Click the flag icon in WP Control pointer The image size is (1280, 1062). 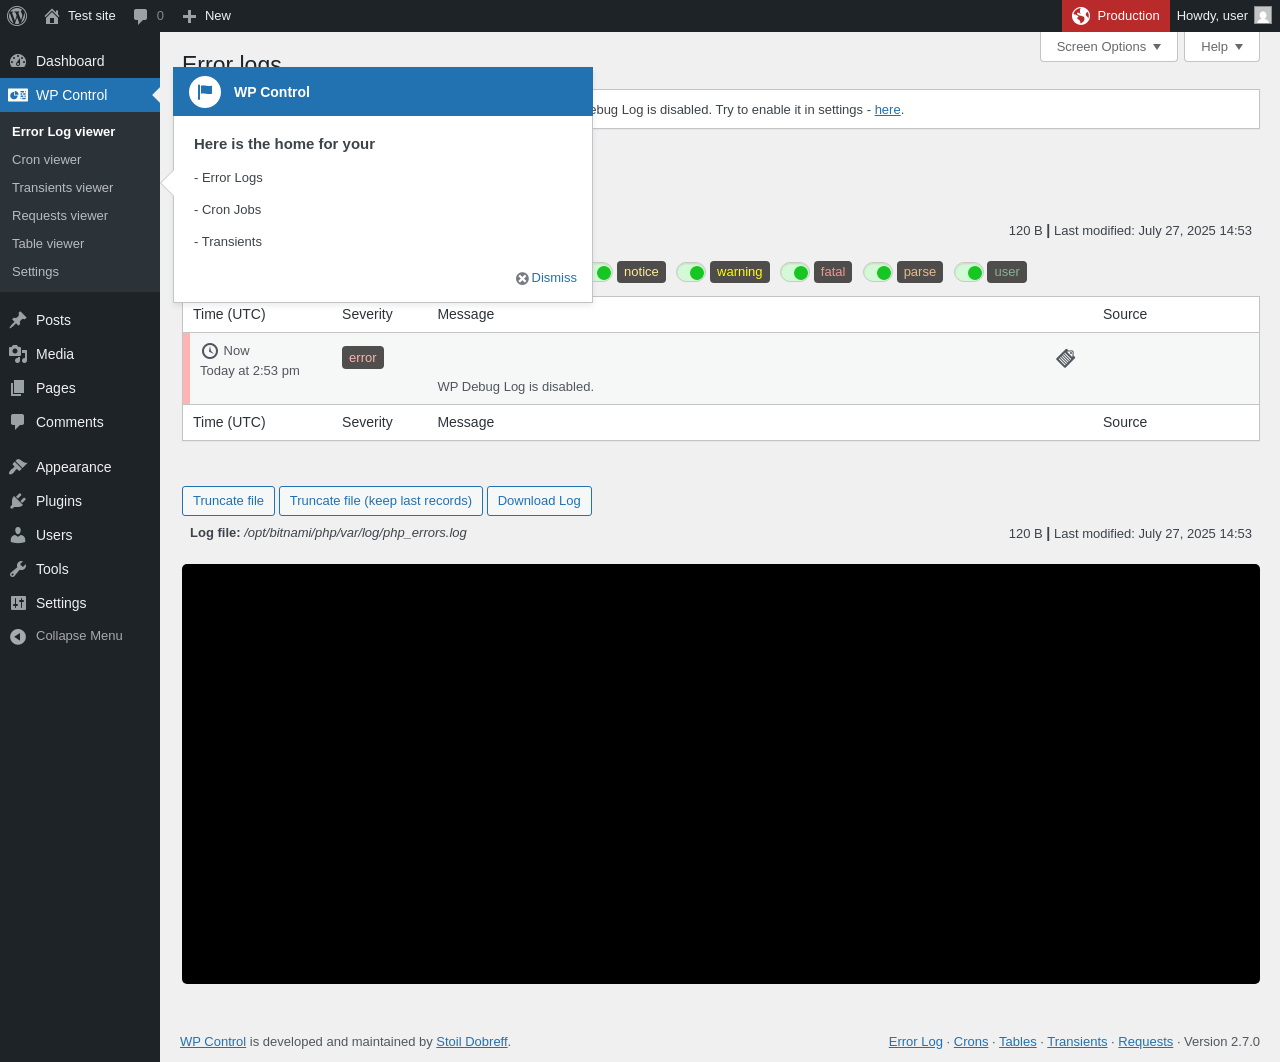(x=205, y=92)
